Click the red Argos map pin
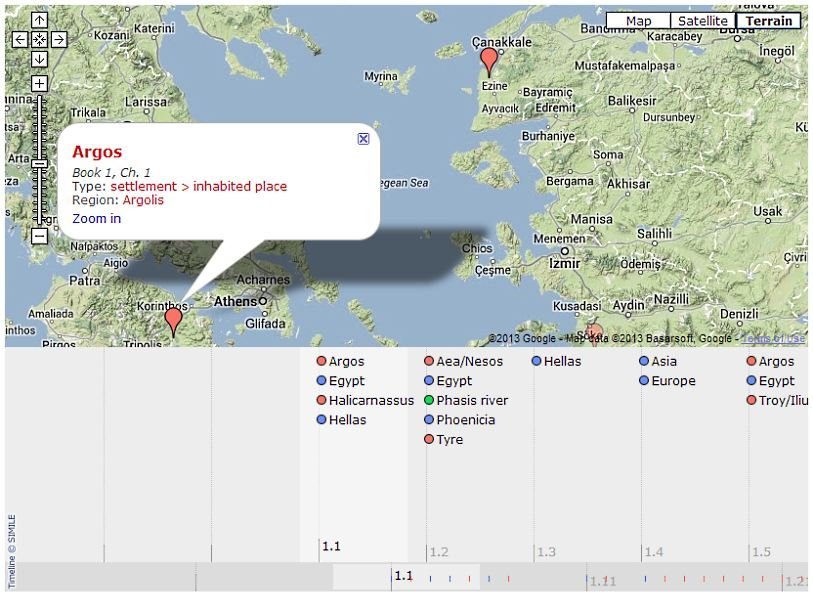The image size is (813, 610). tap(173, 320)
